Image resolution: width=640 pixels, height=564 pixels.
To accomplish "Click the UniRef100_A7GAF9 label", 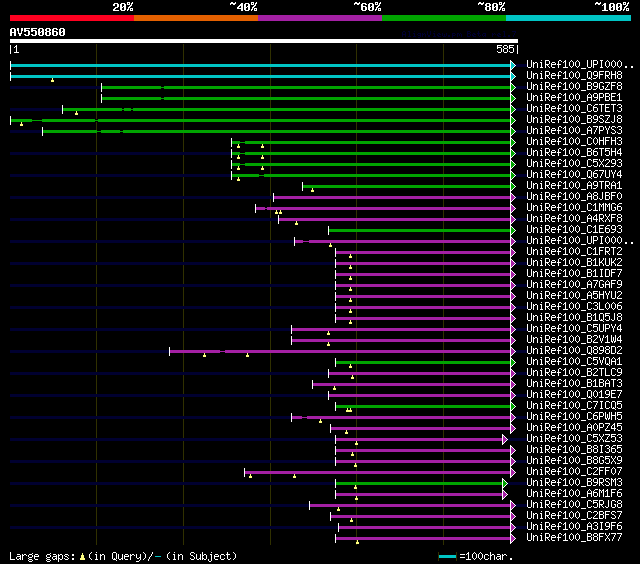I will pyautogui.click(x=574, y=285).
